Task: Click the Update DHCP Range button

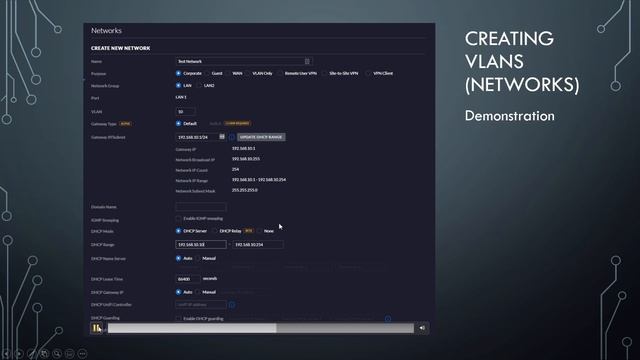Action: coord(261,137)
